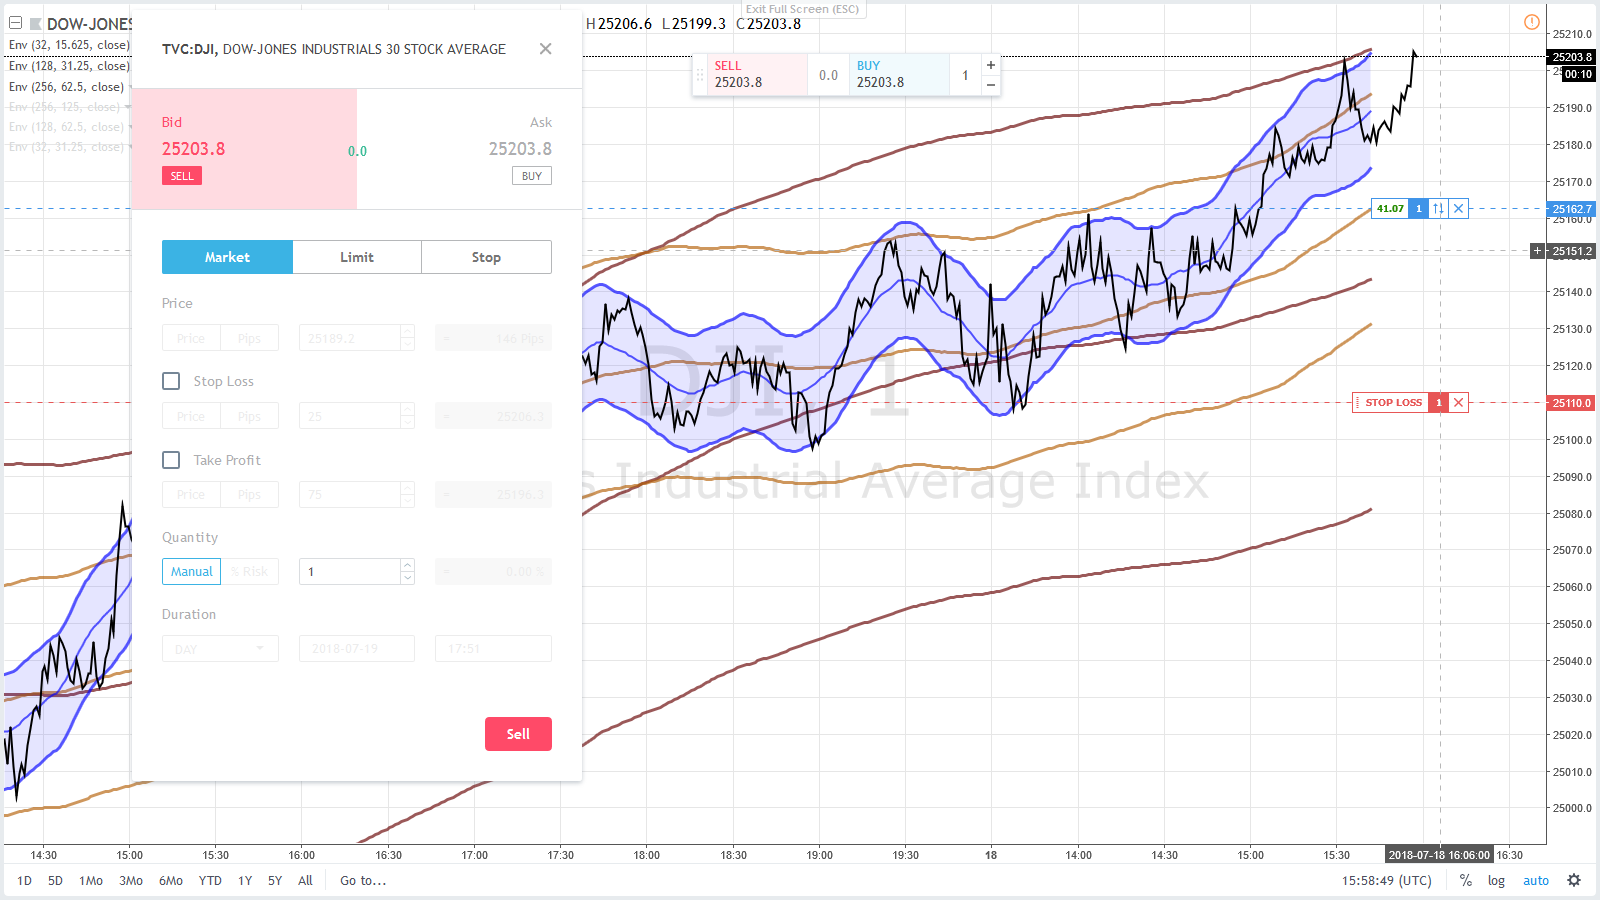This screenshot has height=900, width=1600.
Task: Select the 1Y time range
Action: 245,881
